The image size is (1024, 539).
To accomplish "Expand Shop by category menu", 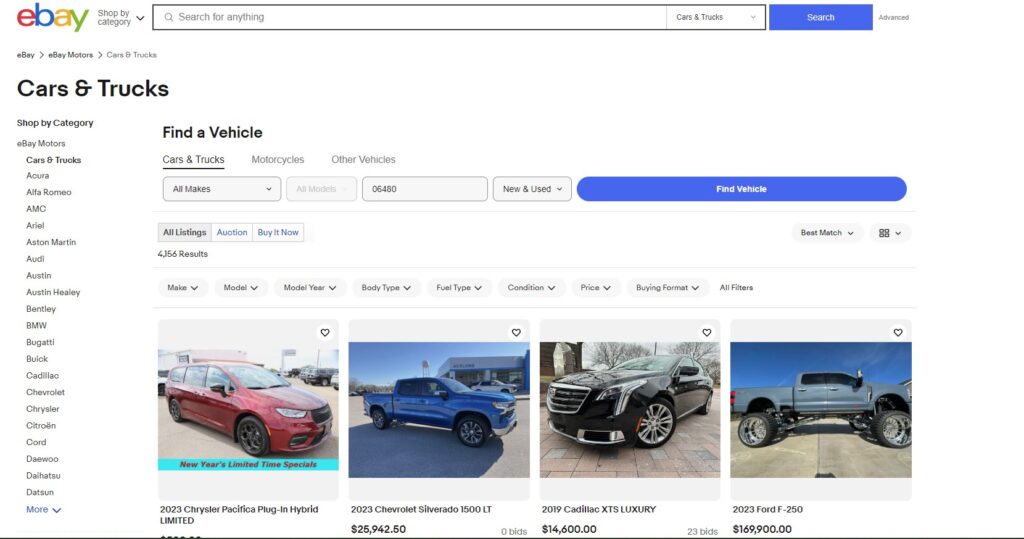I will [120, 17].
